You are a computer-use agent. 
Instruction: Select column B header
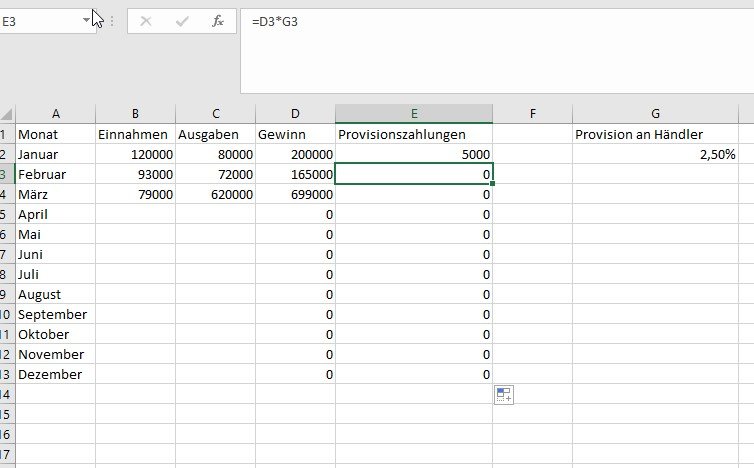(x=136, y=114)
